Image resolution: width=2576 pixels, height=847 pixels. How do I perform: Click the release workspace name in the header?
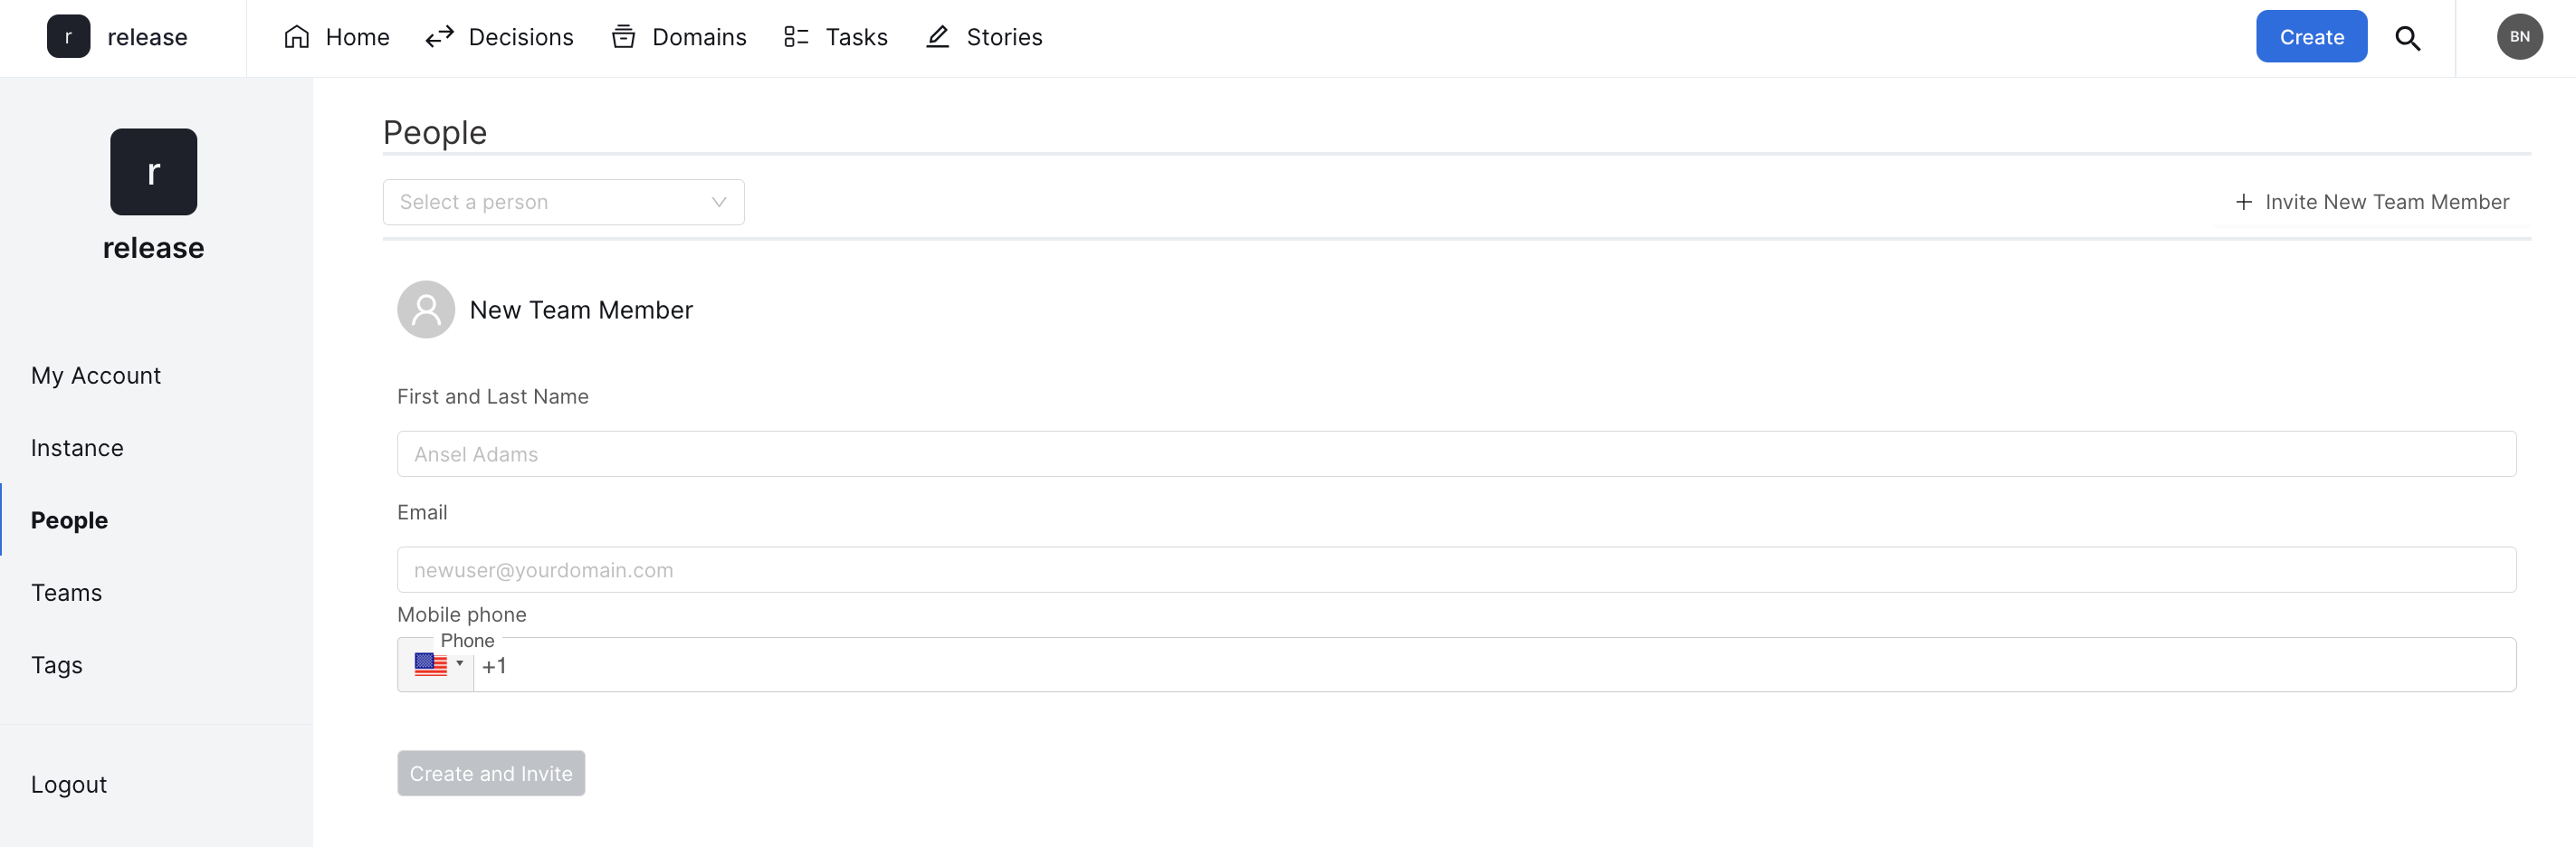(147, 37)
